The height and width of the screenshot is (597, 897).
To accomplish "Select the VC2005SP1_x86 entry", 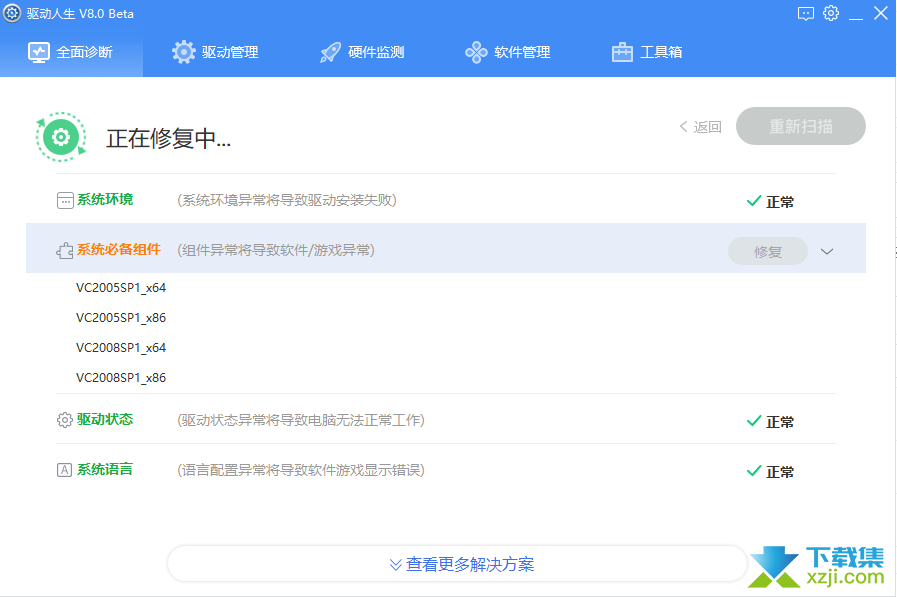I will (121, 318).
